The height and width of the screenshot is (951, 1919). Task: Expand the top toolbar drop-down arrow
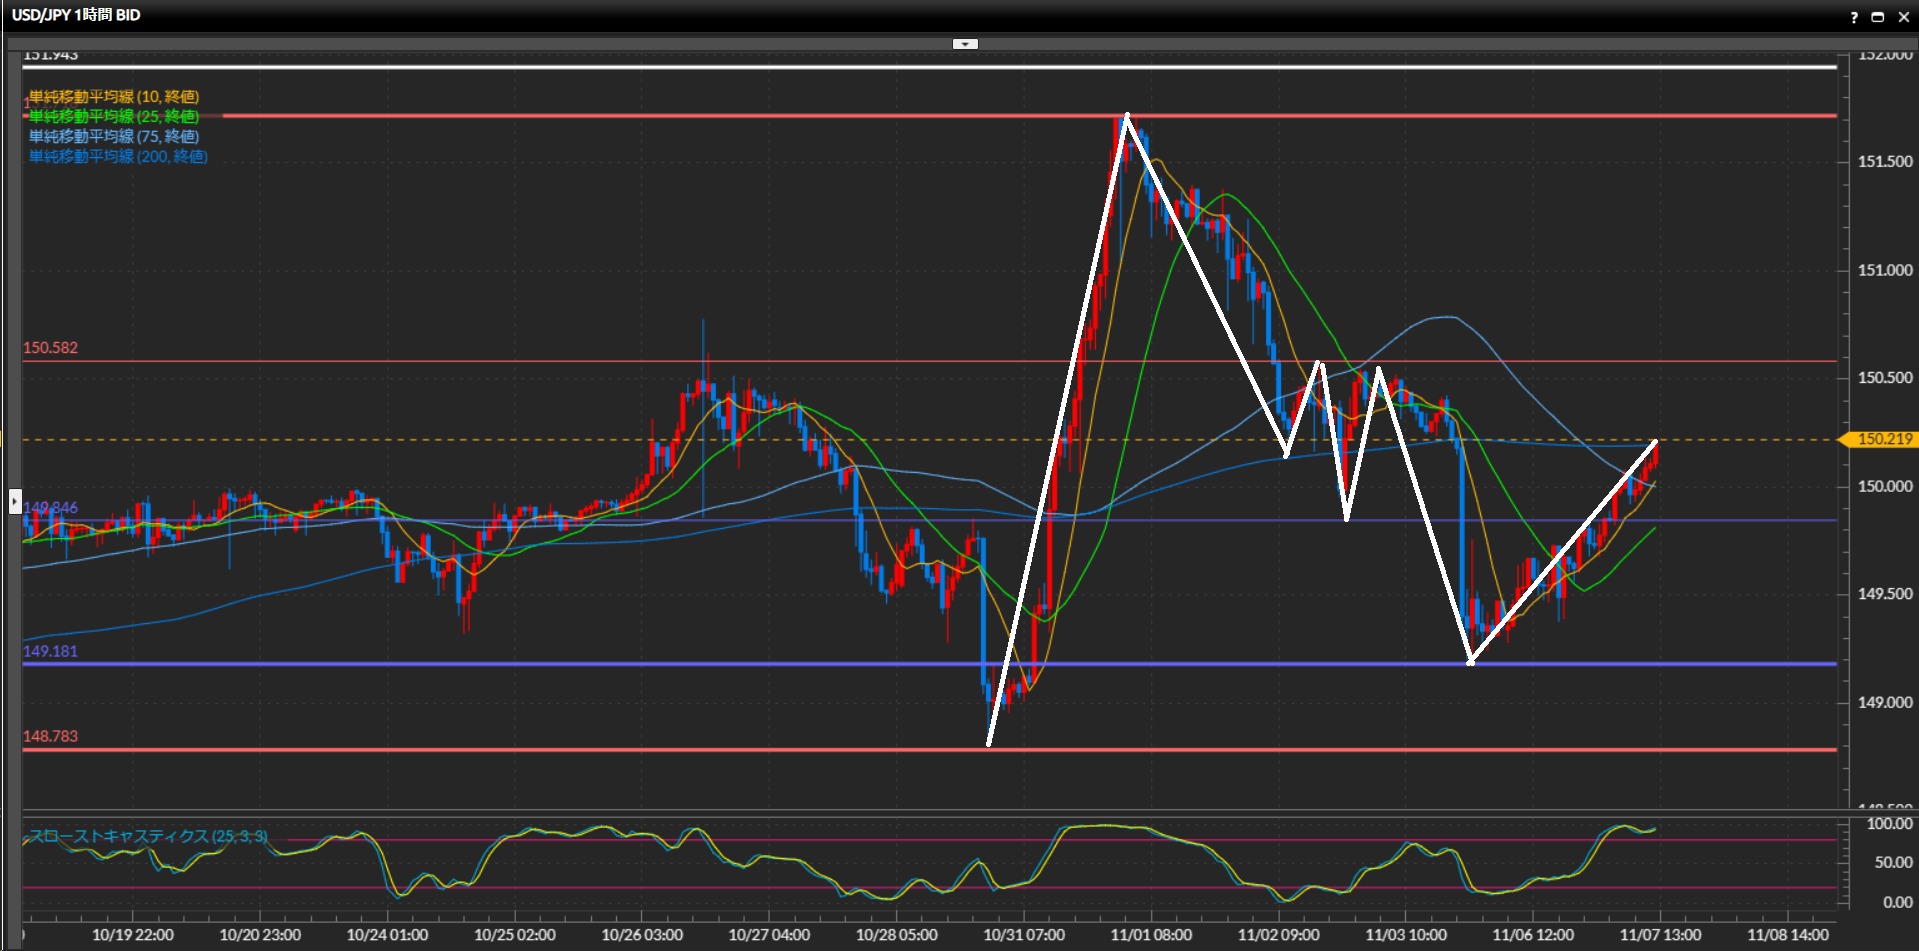965,44
